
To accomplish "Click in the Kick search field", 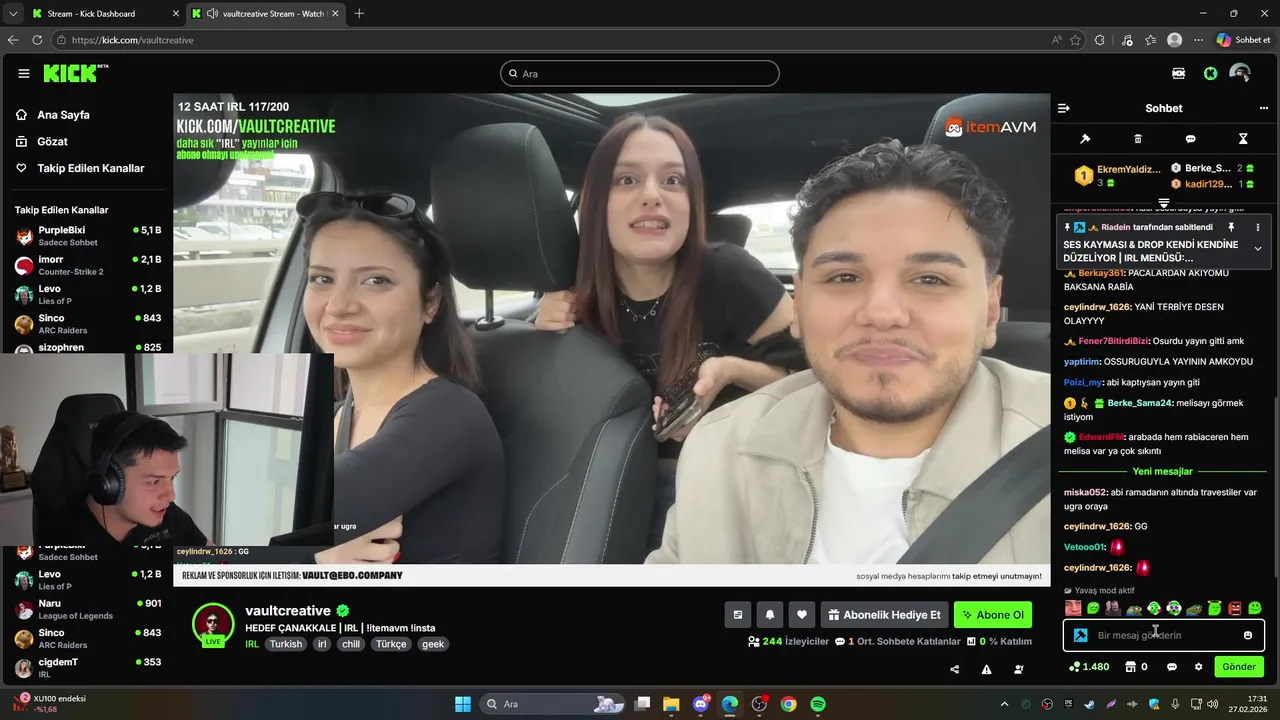I will [640, 73].
